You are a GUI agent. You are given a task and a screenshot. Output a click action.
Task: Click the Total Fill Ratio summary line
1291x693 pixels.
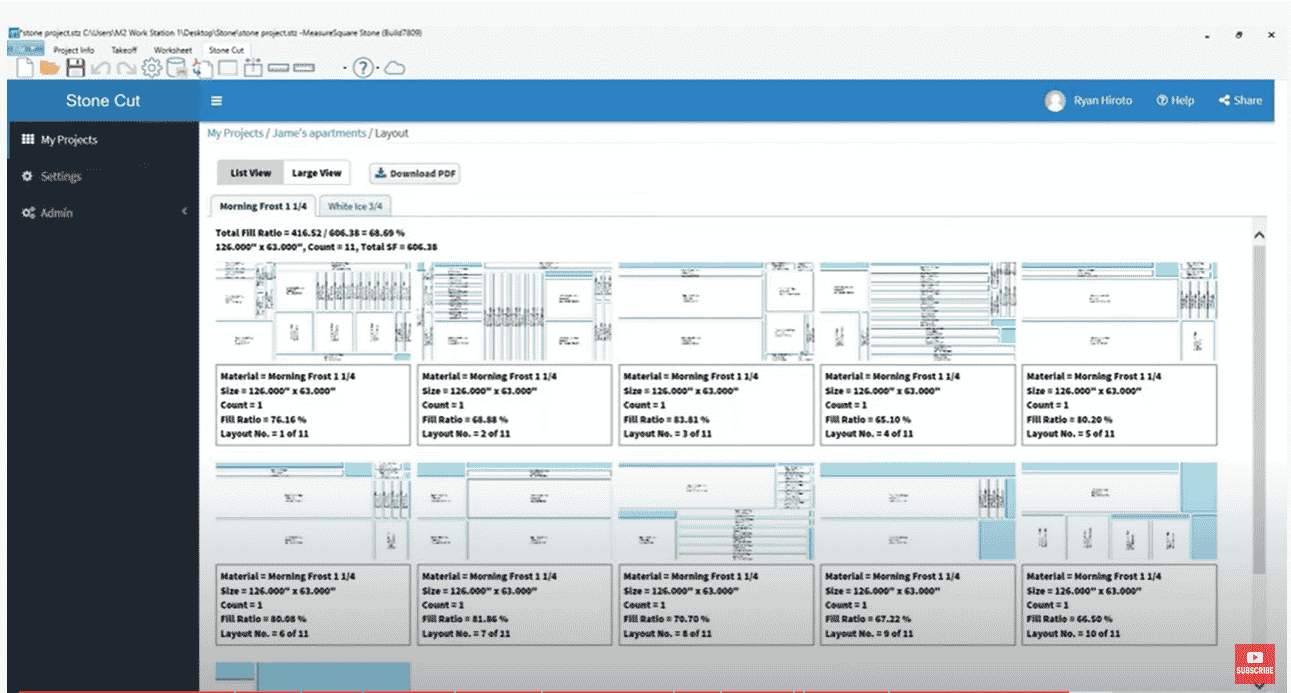[x=310, y=232]
